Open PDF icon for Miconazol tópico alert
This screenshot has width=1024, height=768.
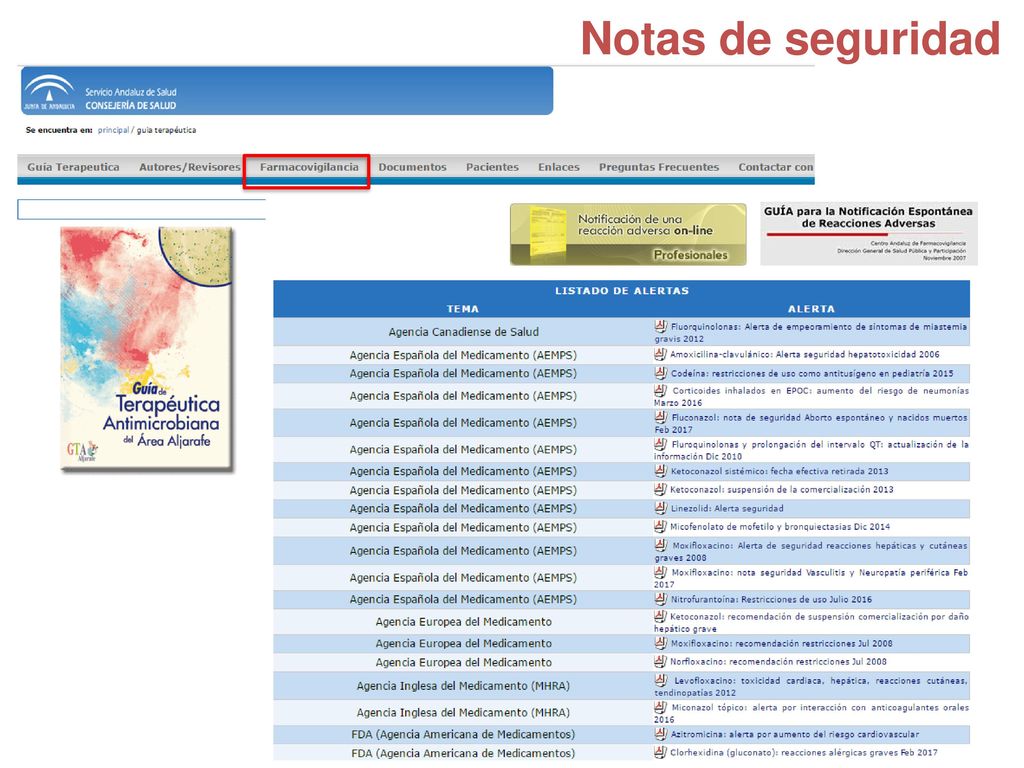click(660, 707)
